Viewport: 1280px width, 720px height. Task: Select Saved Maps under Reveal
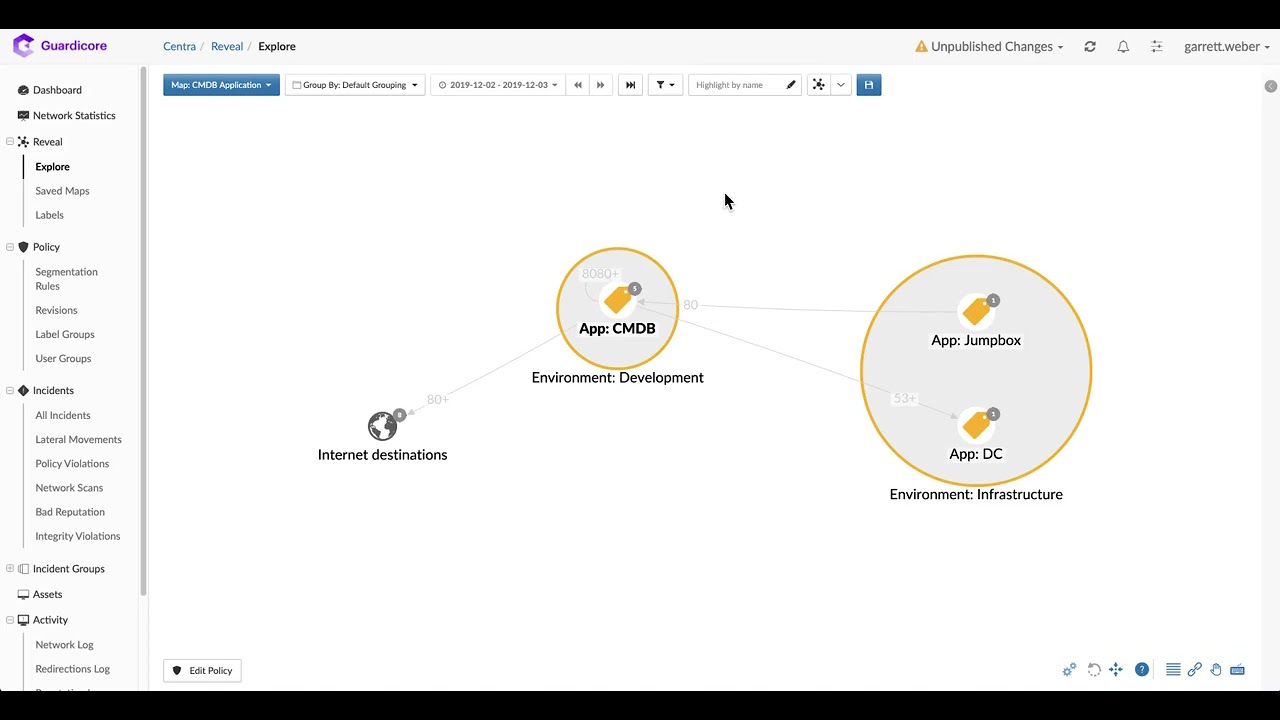click(x=62, y=191)
